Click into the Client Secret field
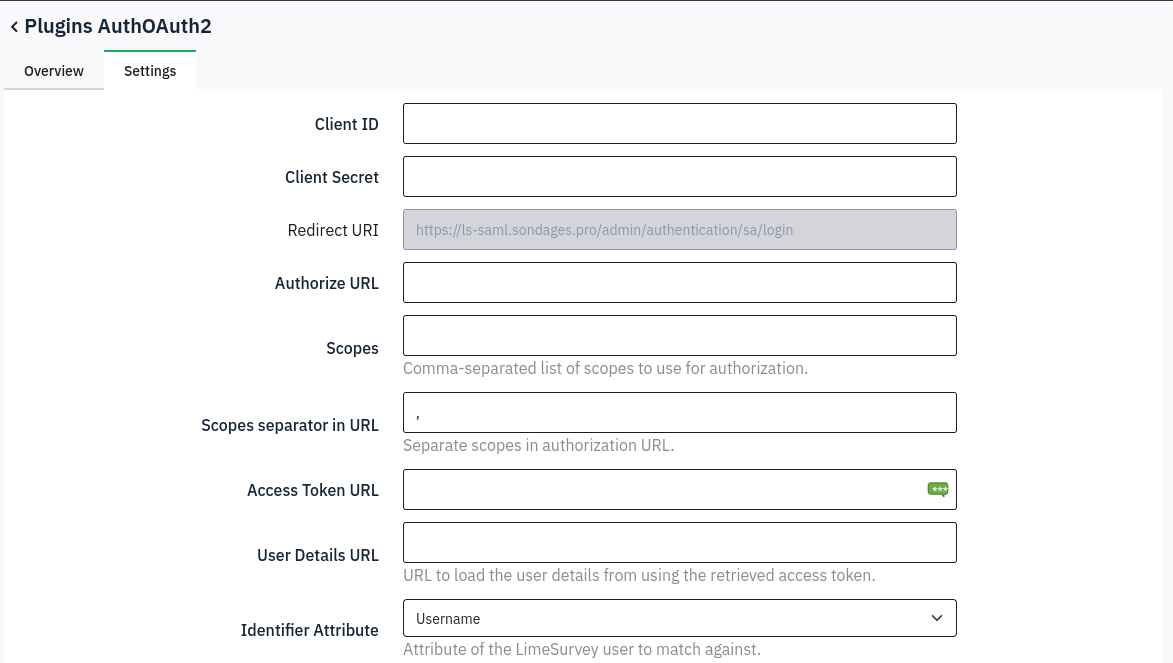Screen dimensions: 1173x663 coord(679,176)
